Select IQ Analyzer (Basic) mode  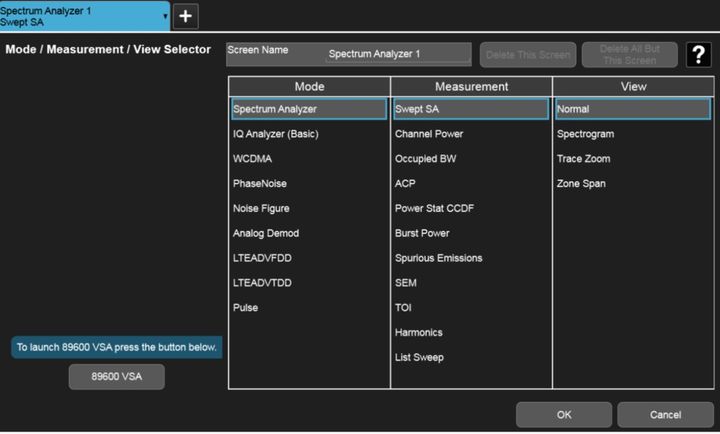(x=275, y=134)
